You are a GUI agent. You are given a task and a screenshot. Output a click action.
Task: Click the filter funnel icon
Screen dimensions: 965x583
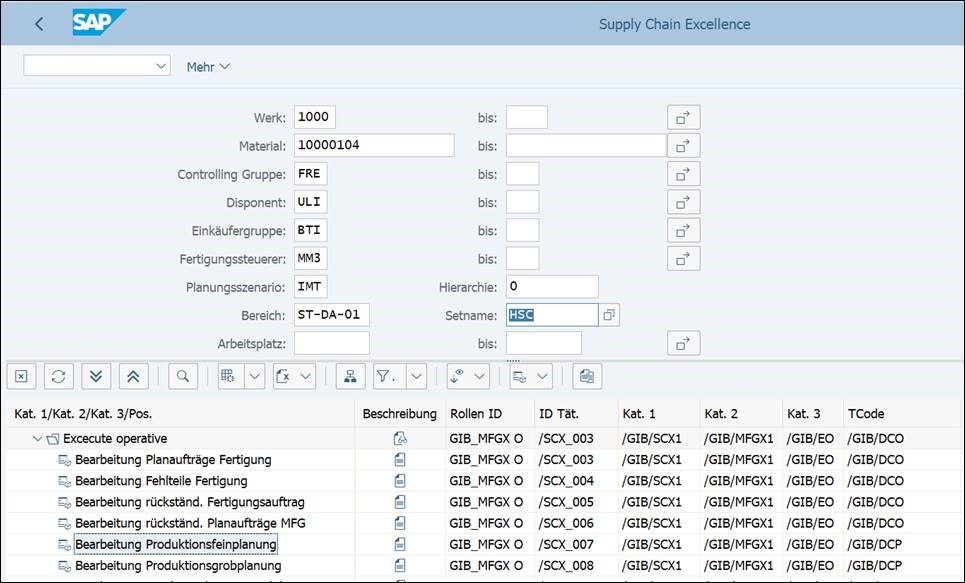[x=385, y=376]
